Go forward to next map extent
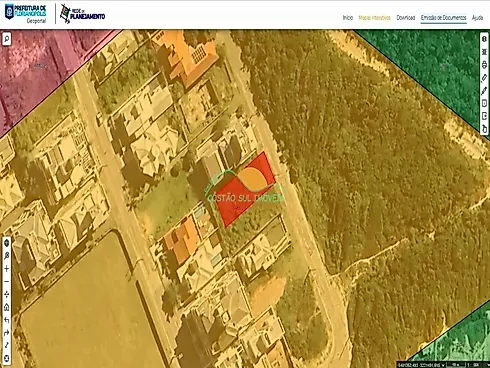This screenshot has width=490, height=368. tap(7, 333)
